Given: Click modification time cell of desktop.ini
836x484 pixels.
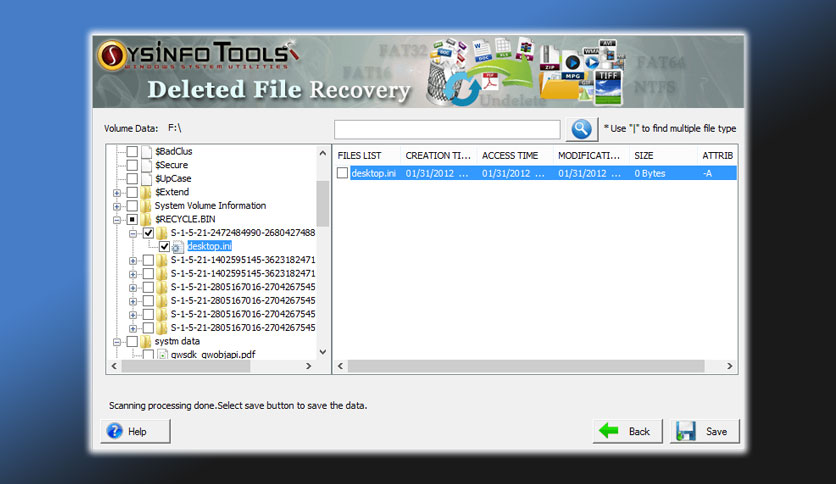Looking at the screenshot, I should [x=589, y=173].
